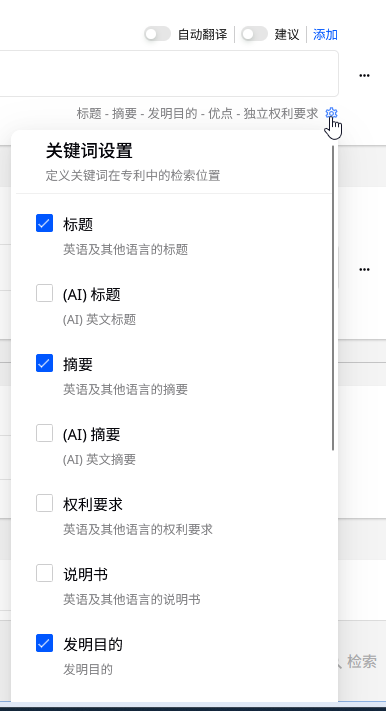Select the 权利要求 option label

93,504
